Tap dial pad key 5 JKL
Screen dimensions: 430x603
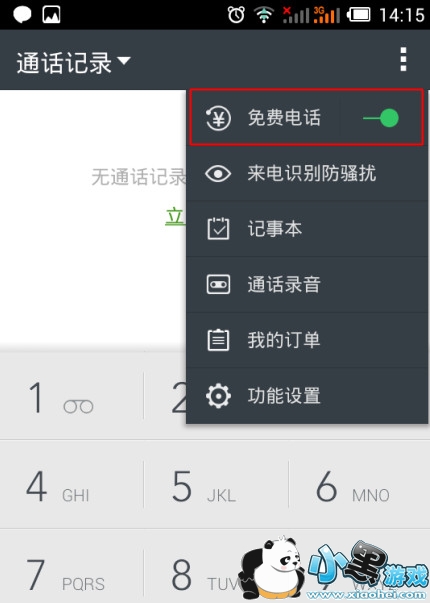[215, 485]
